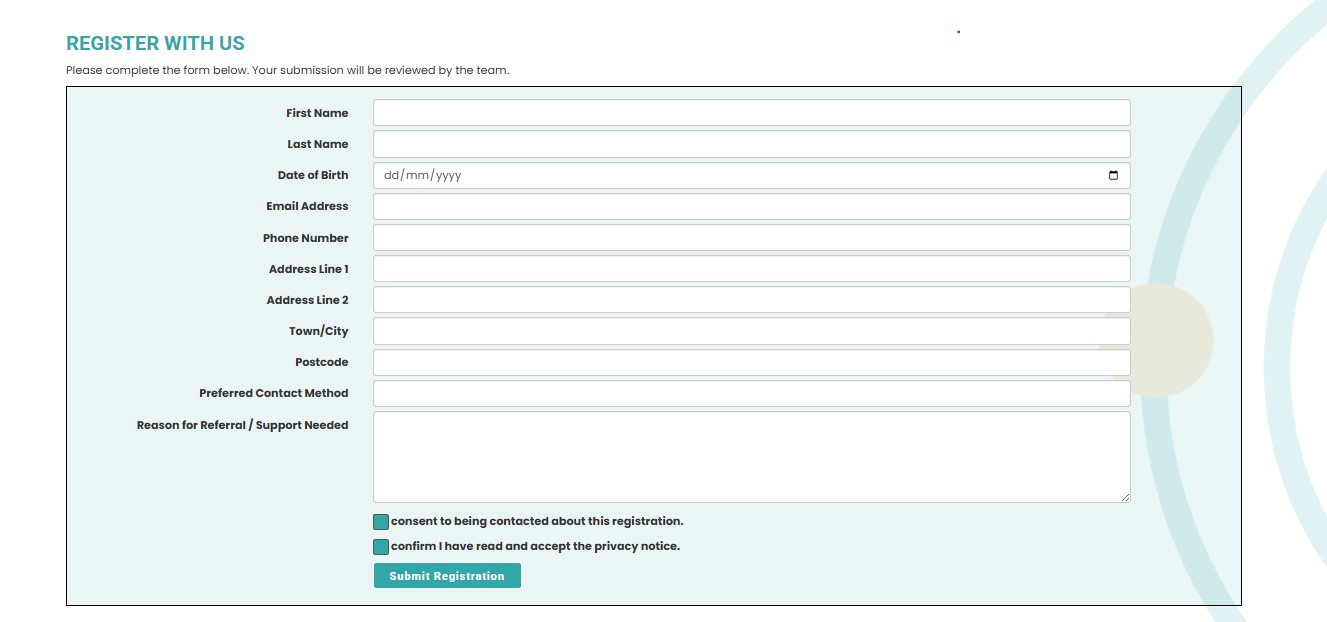Focus the First Name input field
This screenshot has height=622, width=1327.
pos(752,113)
